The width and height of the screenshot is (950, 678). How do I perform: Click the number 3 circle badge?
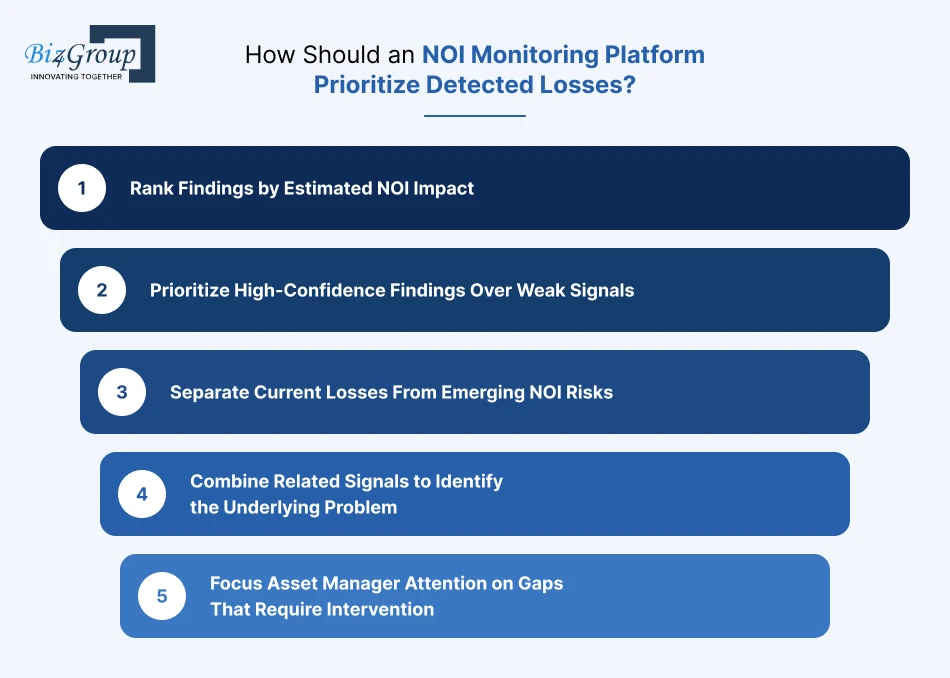[x=122, y=392]
